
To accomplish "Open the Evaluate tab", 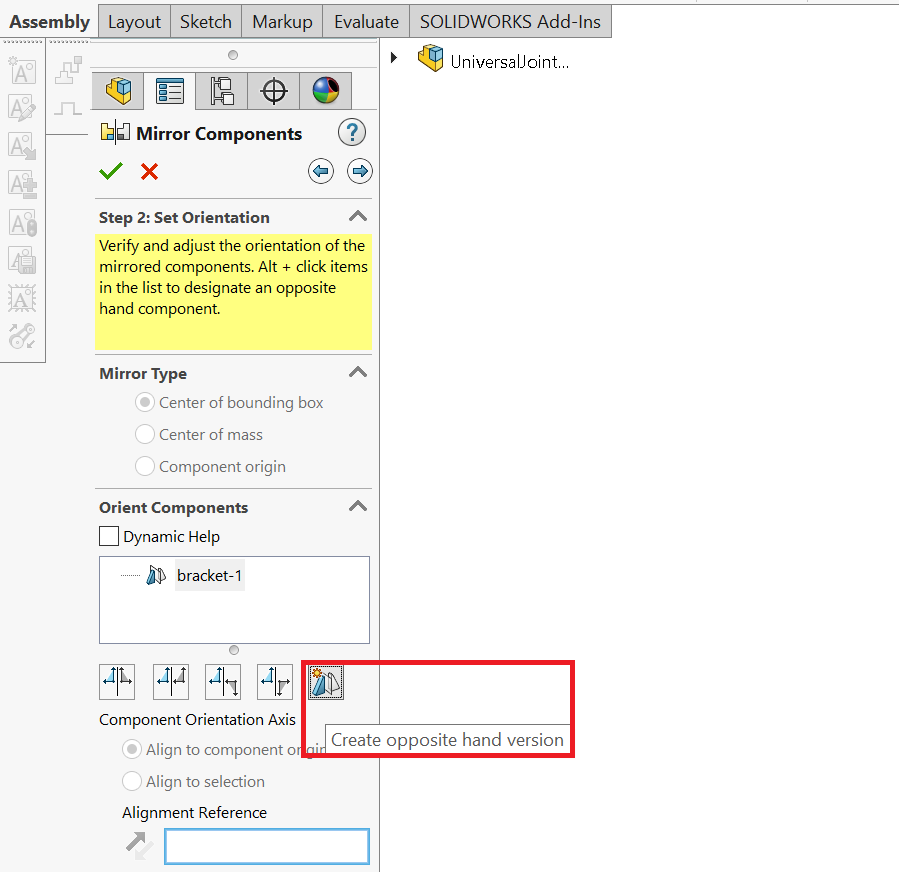I will point(366,21).
